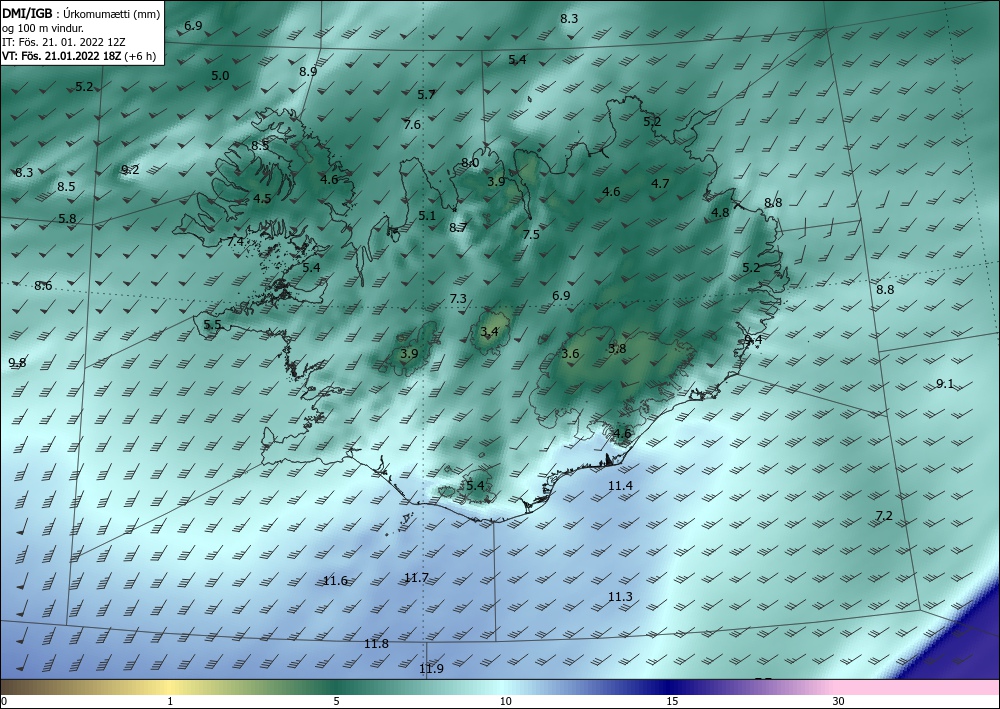1000x709 pixels.
Task: Click the 5.1 value on the map
Action: 427,216
